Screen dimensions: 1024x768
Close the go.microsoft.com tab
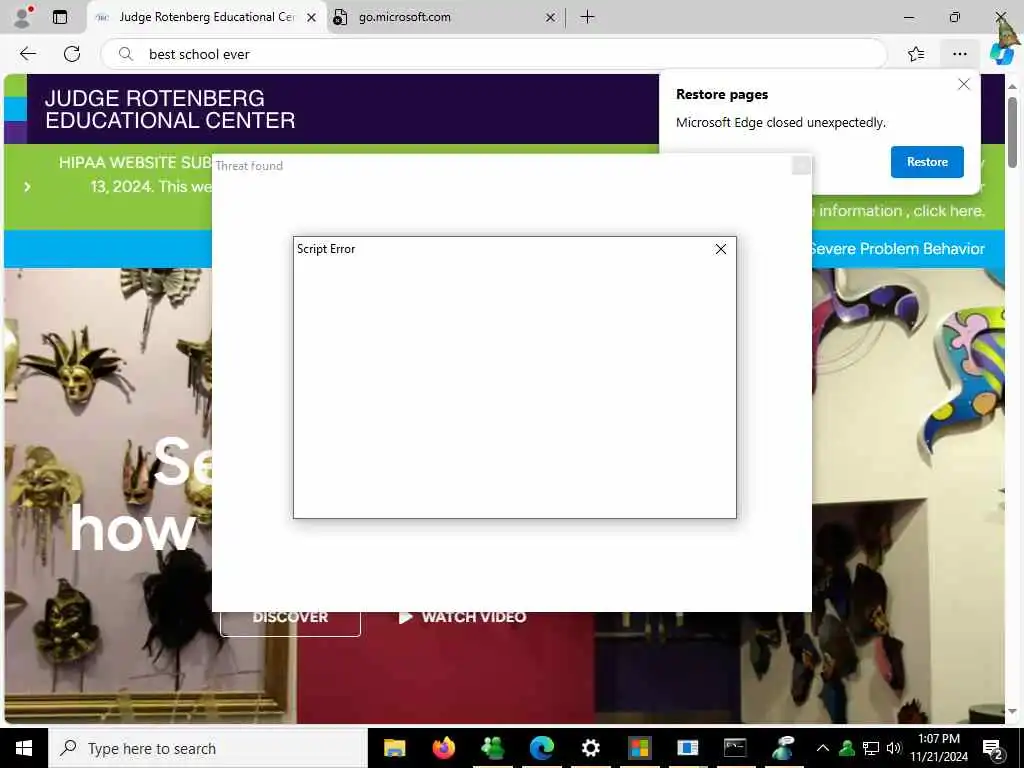pyautogui.click(x=551, y=18)
